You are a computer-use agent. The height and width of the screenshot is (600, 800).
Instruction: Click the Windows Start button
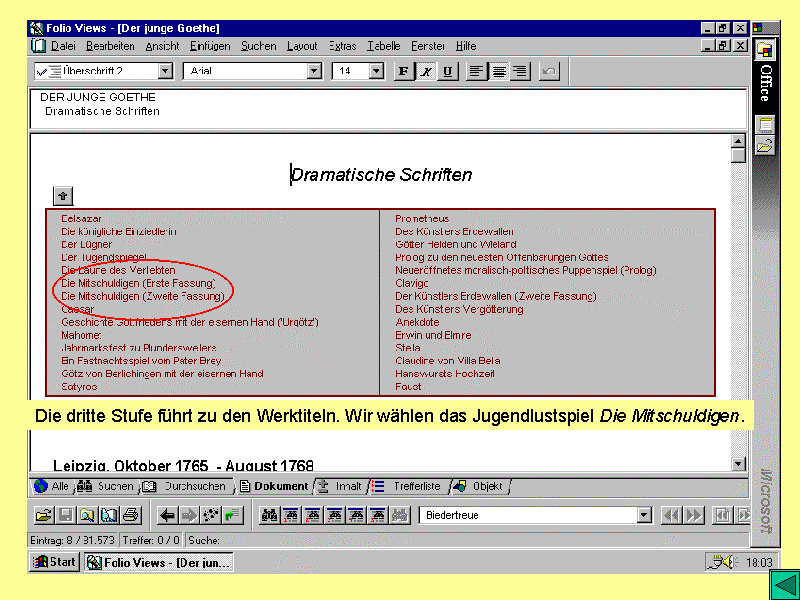pos(55,562)
